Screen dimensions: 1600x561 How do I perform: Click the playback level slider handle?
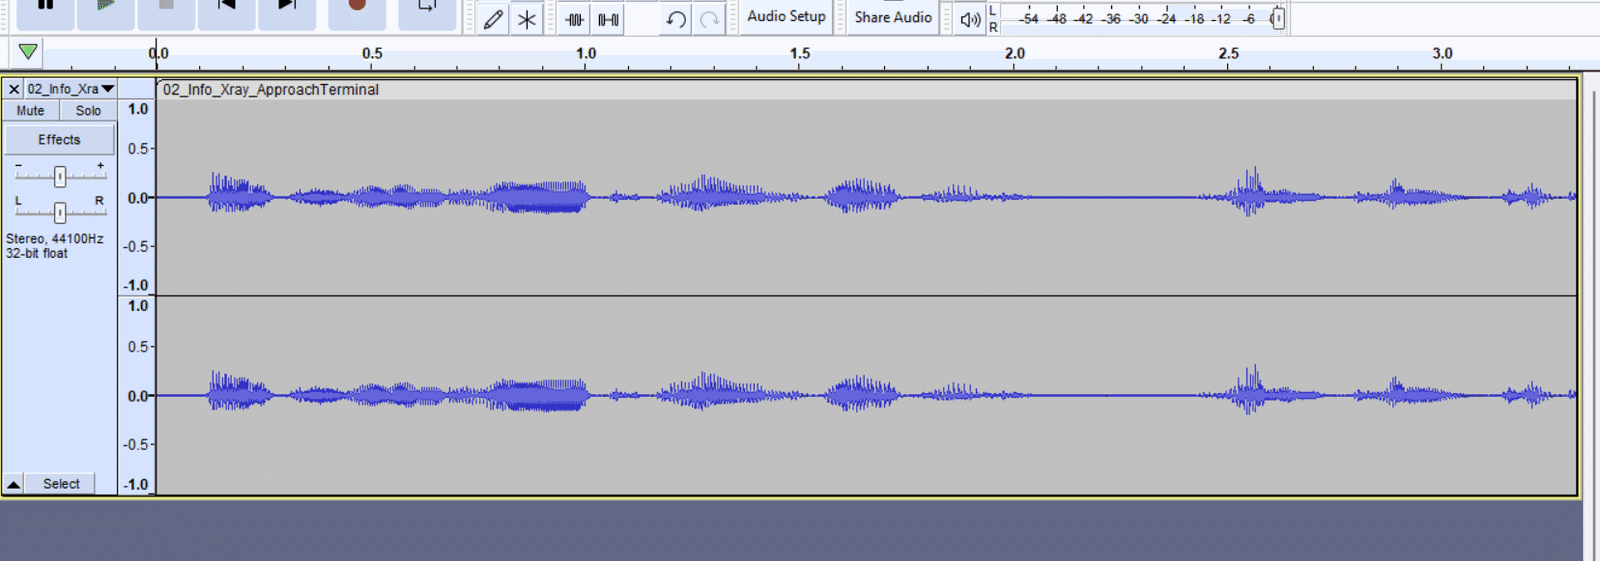click(x=1277, y=19)
